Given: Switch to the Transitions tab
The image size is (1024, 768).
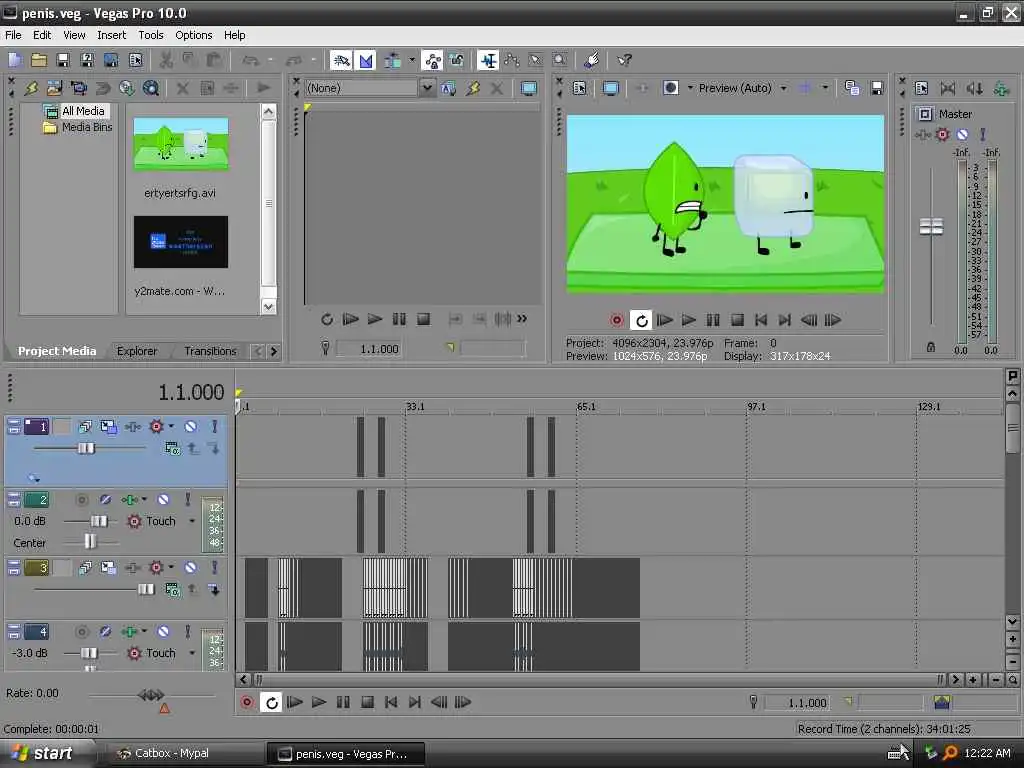Looking at the screenshot, I should coord(210,351).
